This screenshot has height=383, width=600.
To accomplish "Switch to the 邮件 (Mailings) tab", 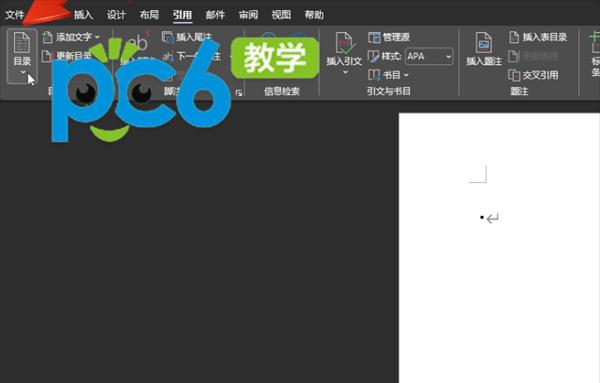I will click(215, 15).
